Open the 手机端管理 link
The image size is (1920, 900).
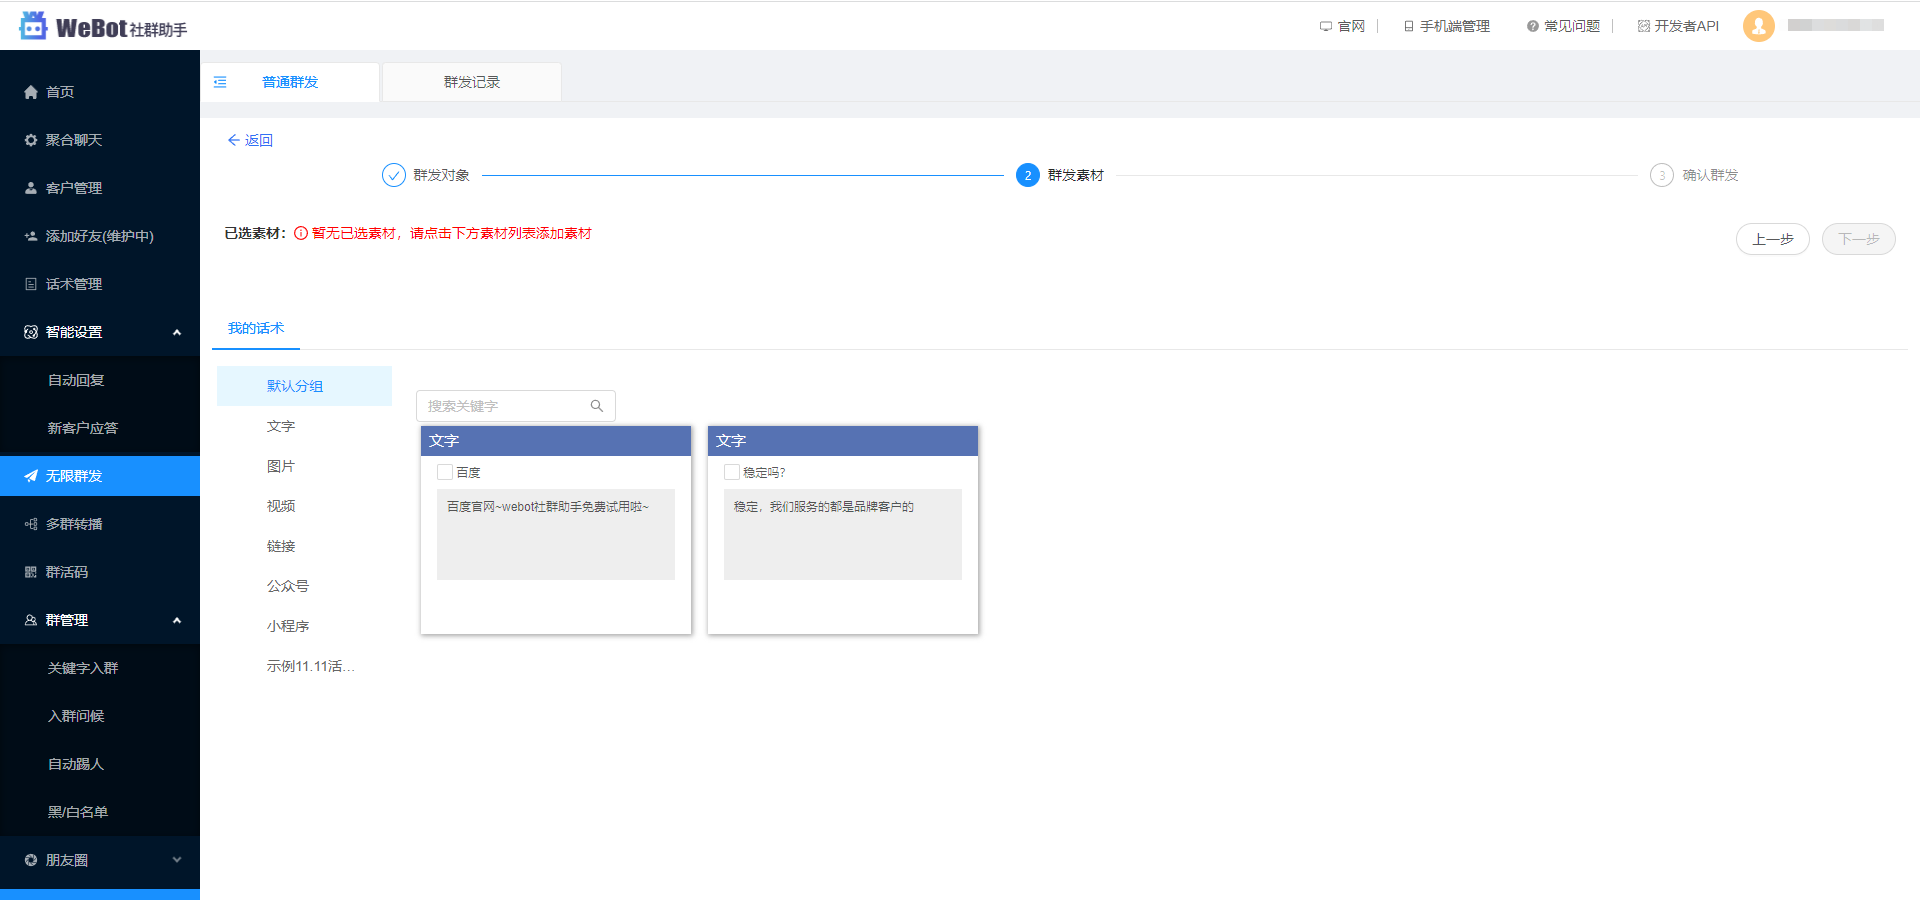pos(1455,26)
